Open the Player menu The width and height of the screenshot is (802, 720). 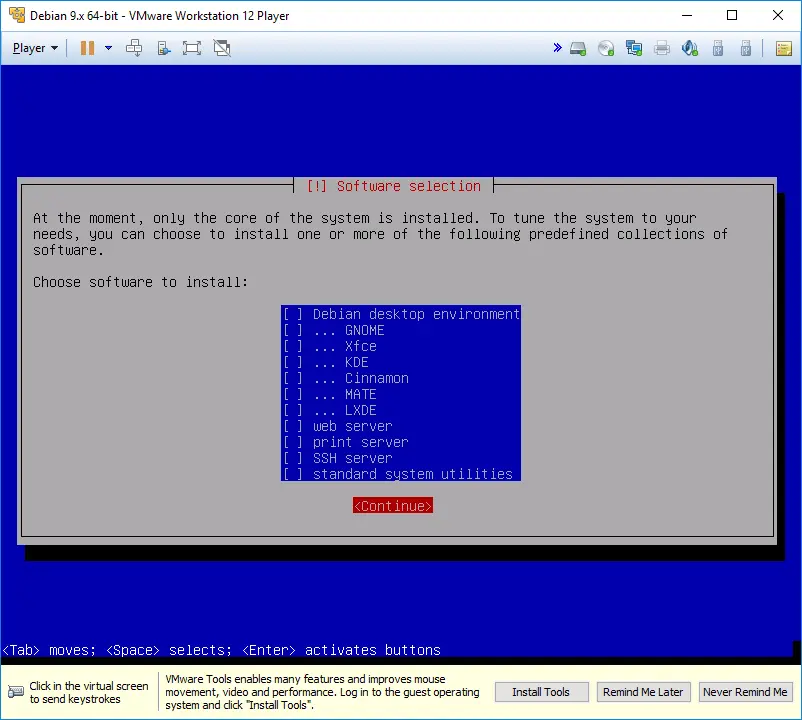35,48
